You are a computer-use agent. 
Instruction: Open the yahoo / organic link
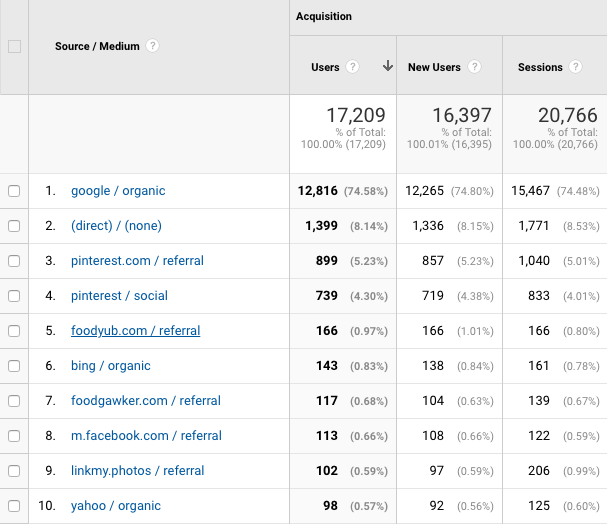pos(116,506)
